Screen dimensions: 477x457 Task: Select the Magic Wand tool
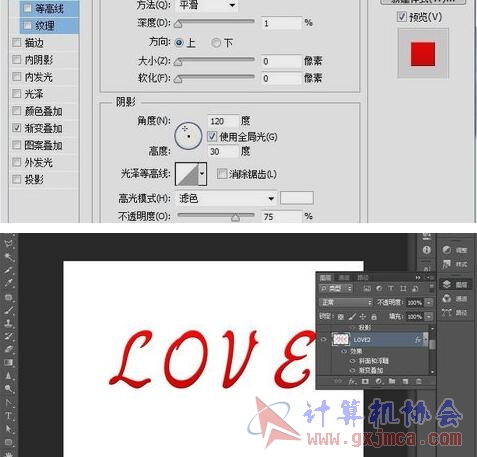tap(9, 257)
